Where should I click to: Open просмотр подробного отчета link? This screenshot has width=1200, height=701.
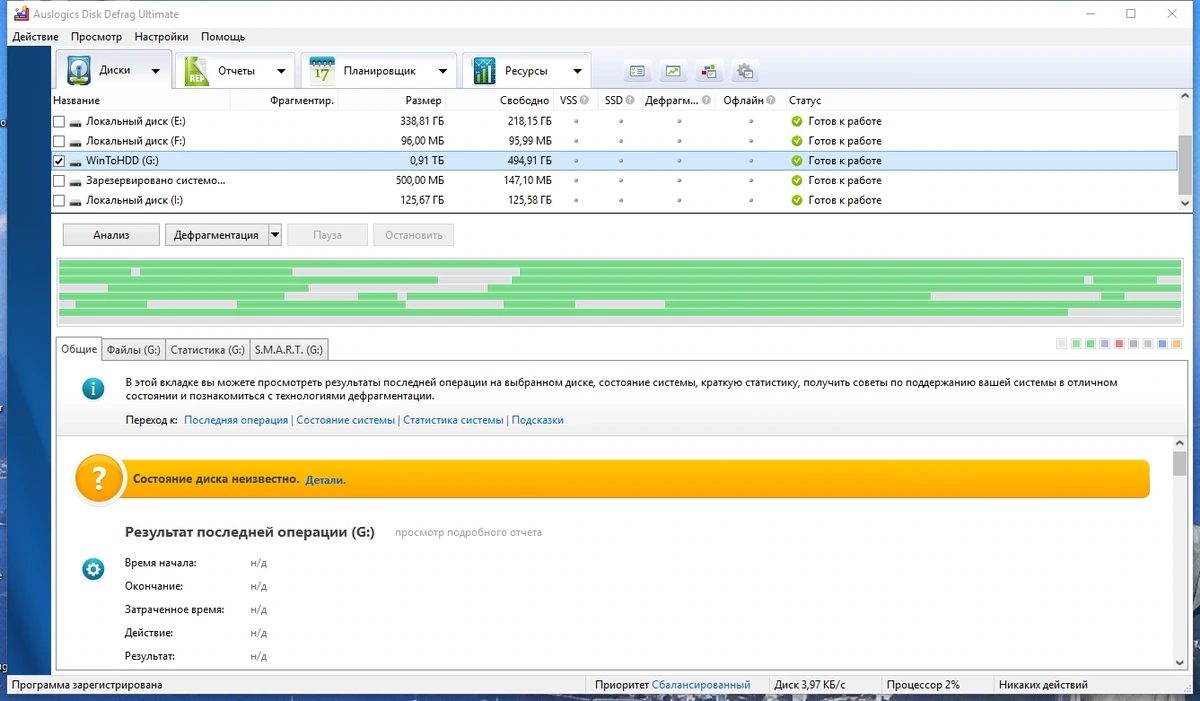coord(468,532)
